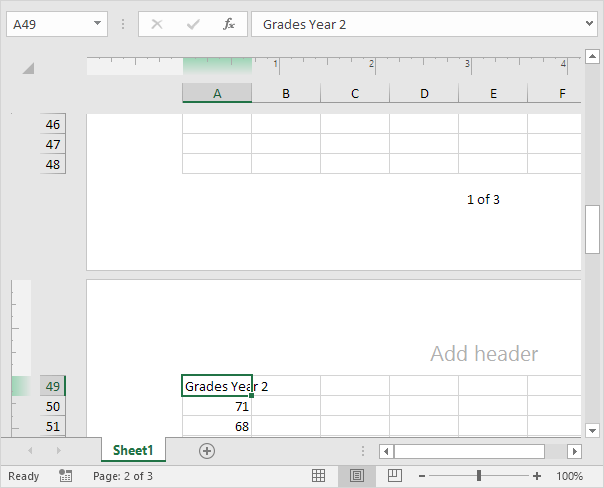Viewport: 604px width, 488px height.
Task: Add a new sheet with plus icon
Action: point(207,451)
